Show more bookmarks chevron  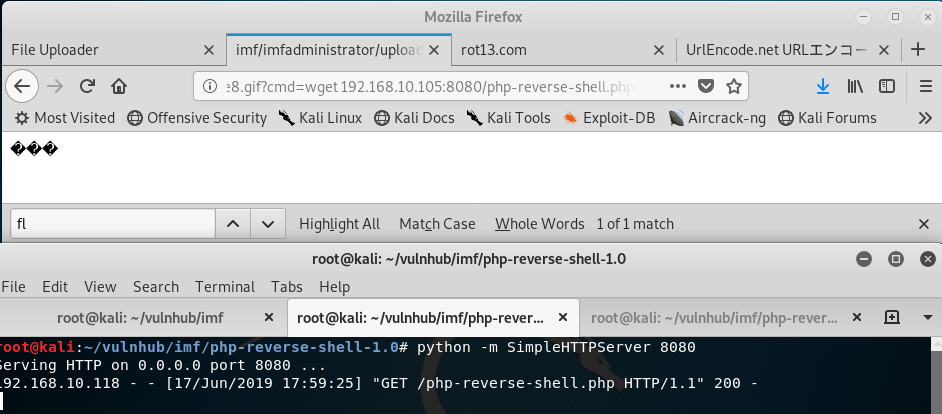point(925,118)
